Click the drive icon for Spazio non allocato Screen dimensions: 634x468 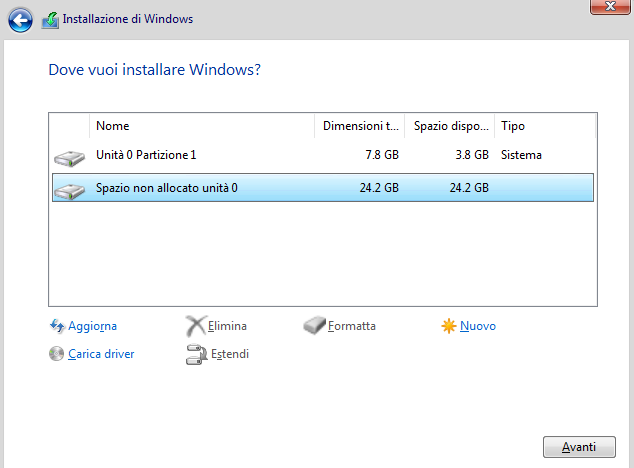(x=70, y=191)
